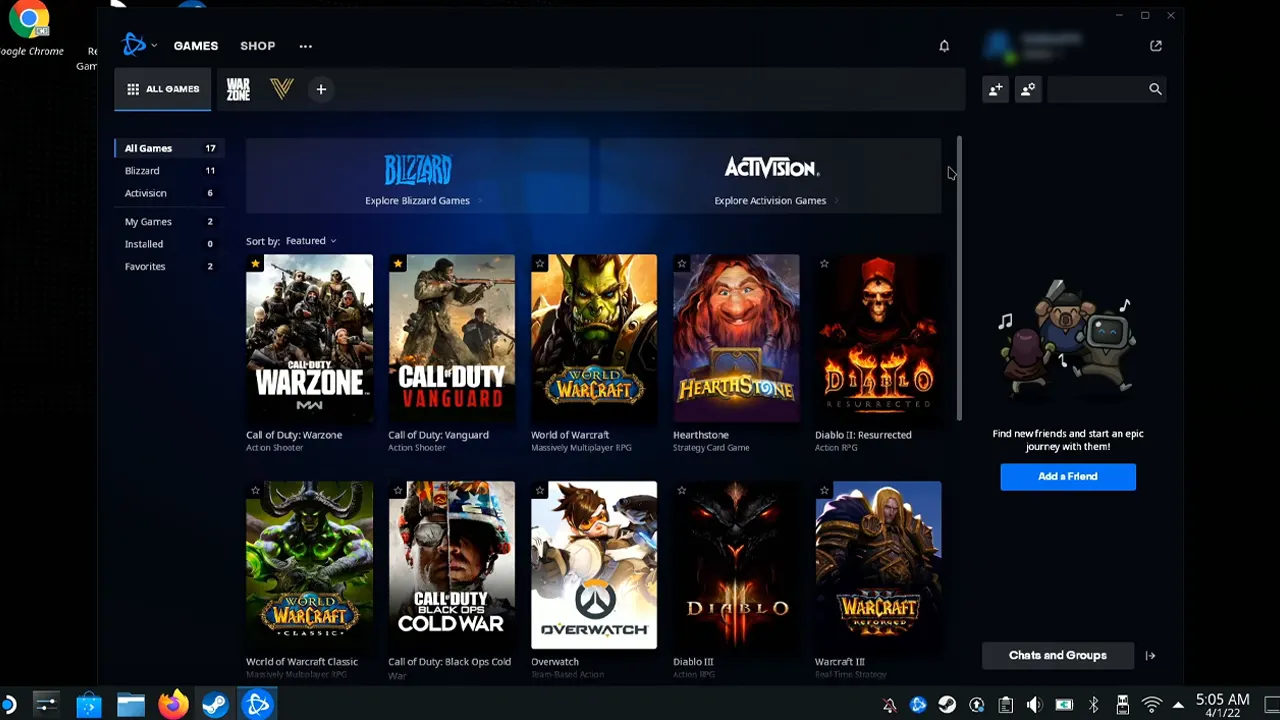The height and width of the screenshot is (720, 1280).
Task: Open the Vanguard V favorite shortcut
Action: click(x=281, y=89)
